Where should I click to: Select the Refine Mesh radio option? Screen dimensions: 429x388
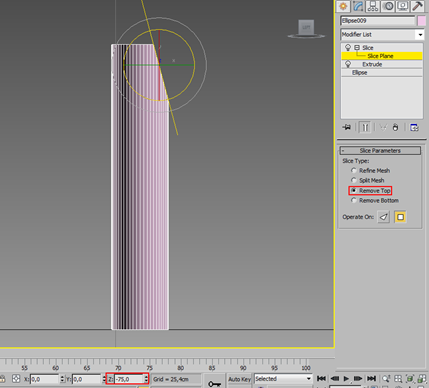coord(371,170)
